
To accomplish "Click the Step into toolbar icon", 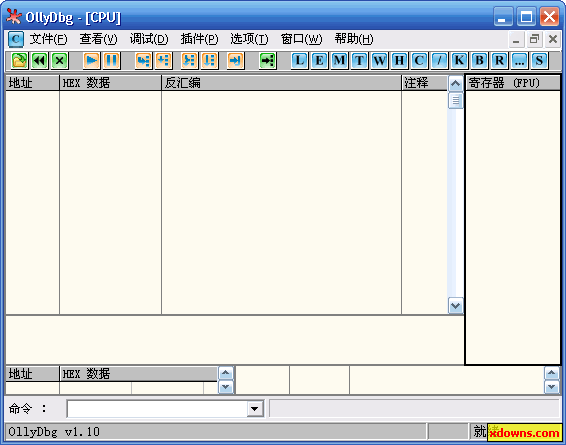I will (143, 61).
